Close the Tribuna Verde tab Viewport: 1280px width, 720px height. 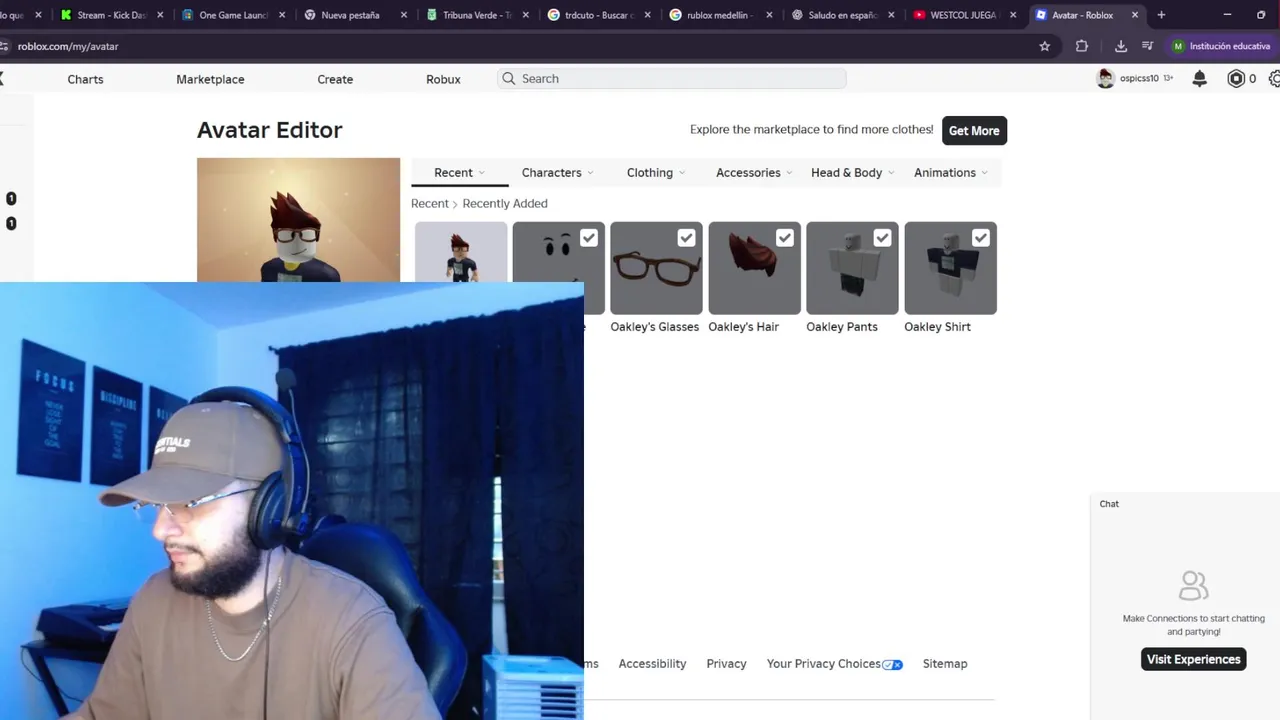526,15
